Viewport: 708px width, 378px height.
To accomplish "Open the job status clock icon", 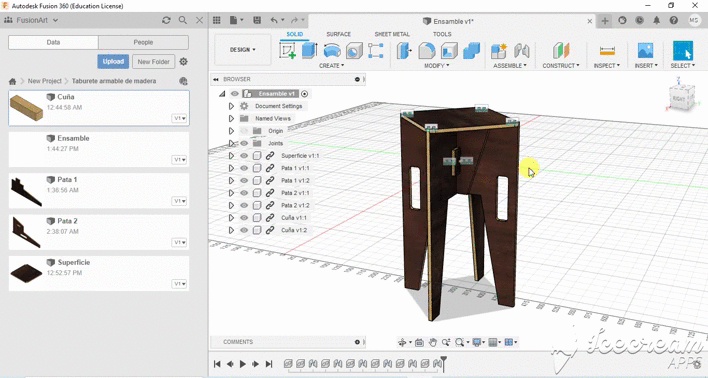I will [x=639, y=20].
